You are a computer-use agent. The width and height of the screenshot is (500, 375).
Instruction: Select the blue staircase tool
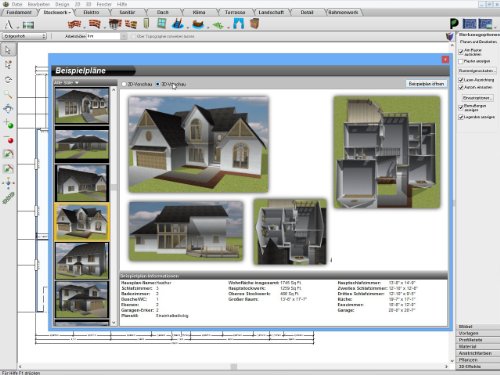178,24
